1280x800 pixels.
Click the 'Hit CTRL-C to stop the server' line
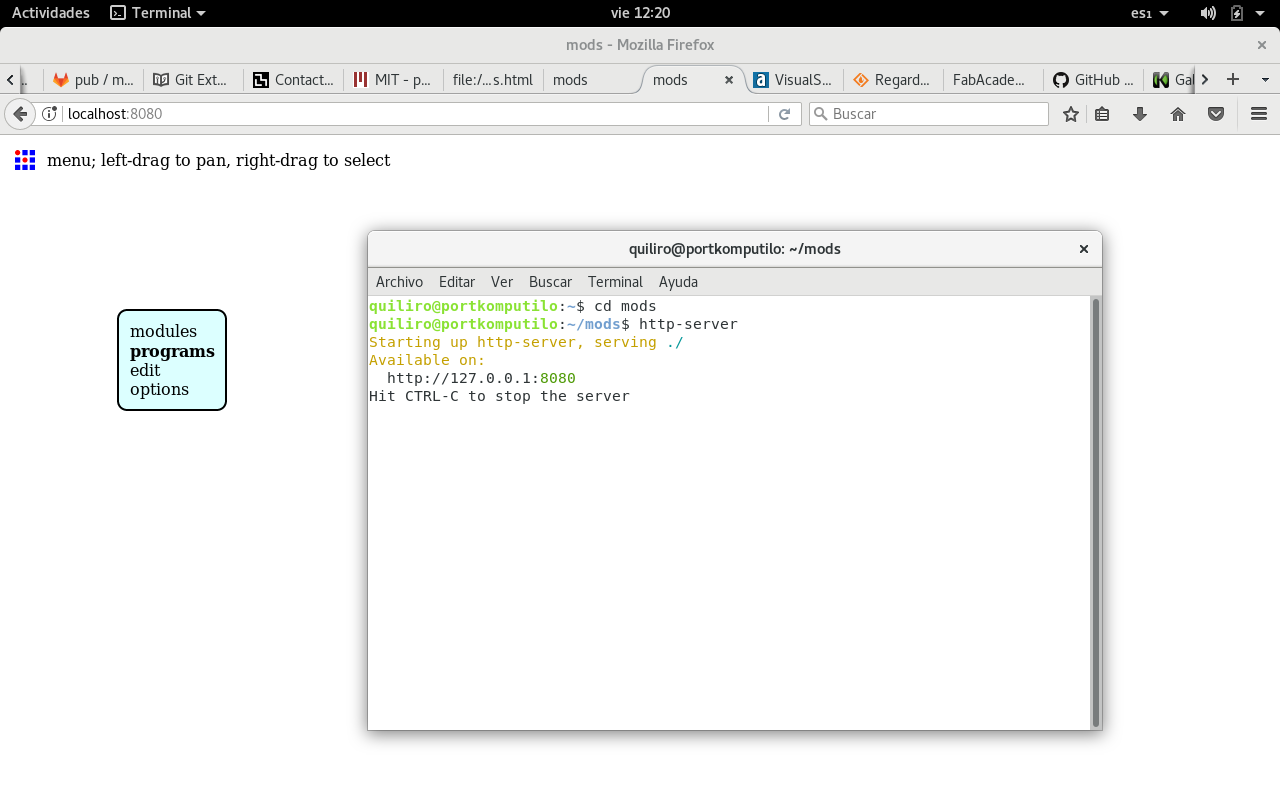499,396
